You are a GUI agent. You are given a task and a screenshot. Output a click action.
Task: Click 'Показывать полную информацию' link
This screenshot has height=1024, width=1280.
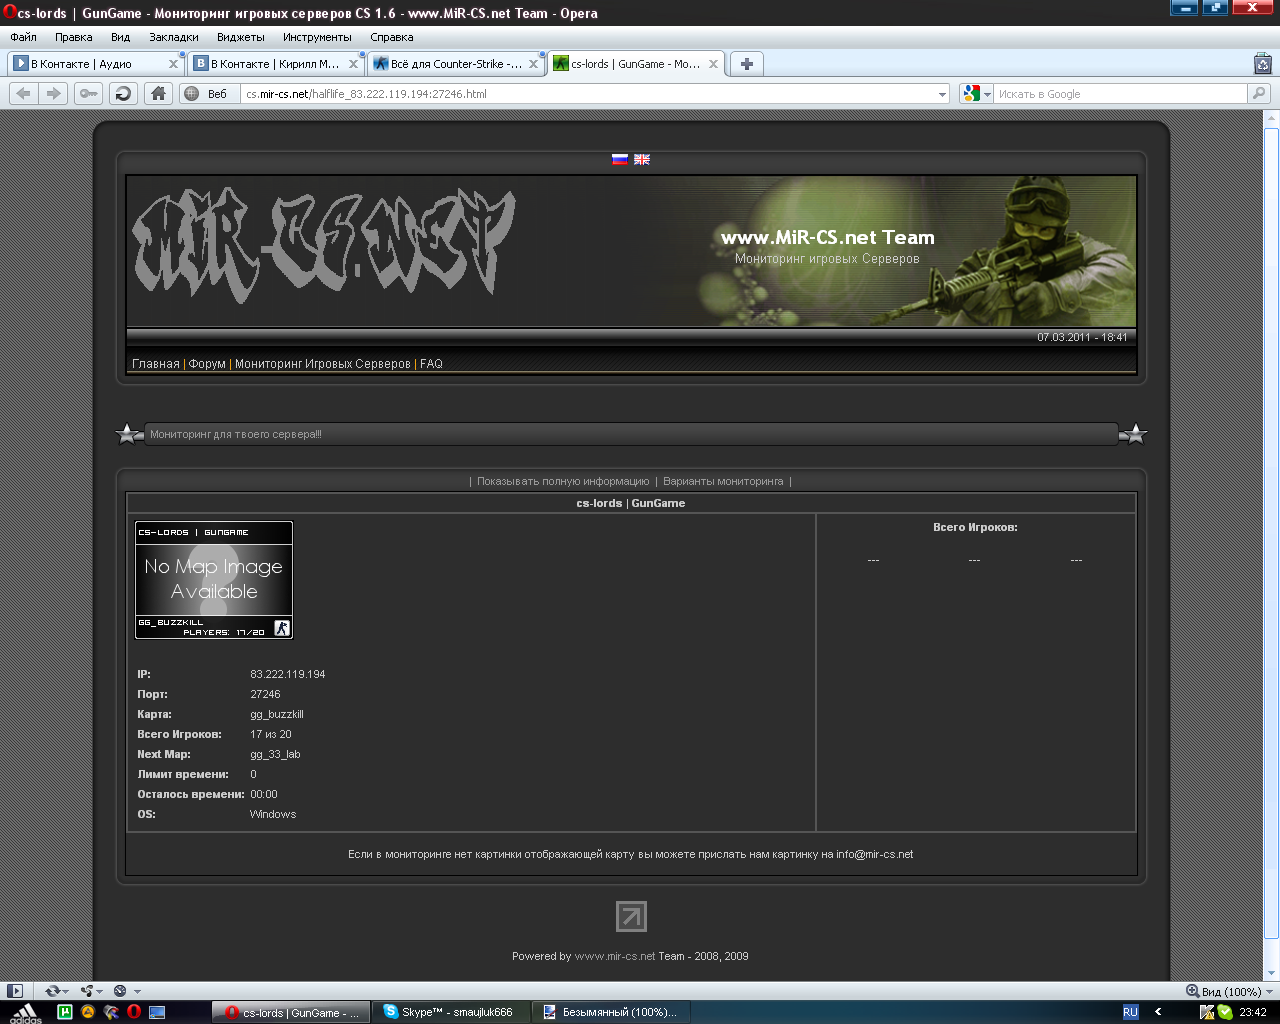pos(563,481)
